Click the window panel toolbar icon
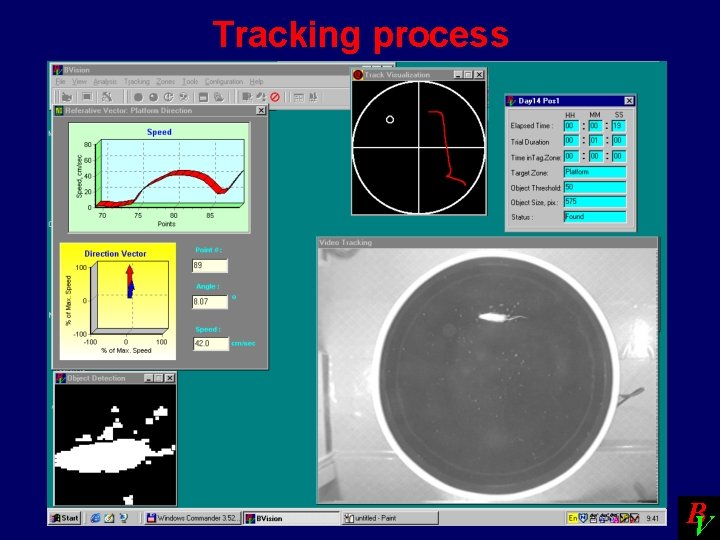 (x=203, y=97)
